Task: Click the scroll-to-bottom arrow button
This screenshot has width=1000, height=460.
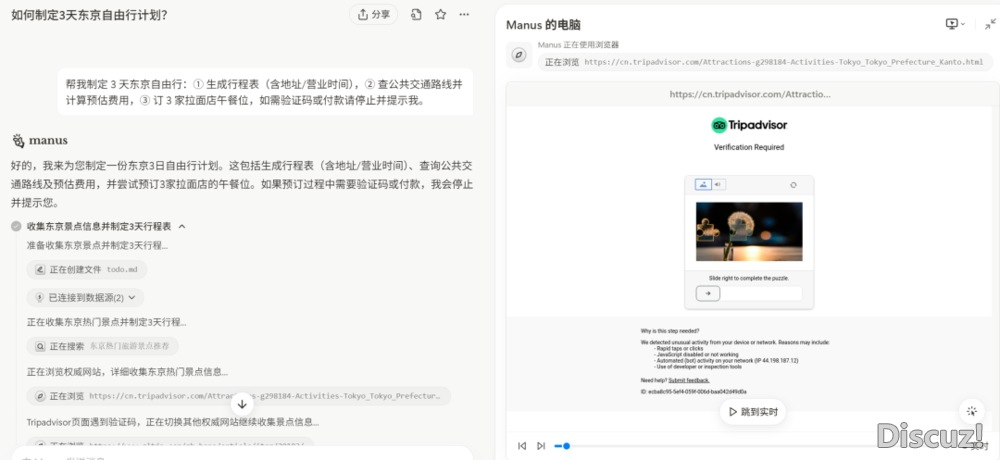Action: tap(242, 404)
